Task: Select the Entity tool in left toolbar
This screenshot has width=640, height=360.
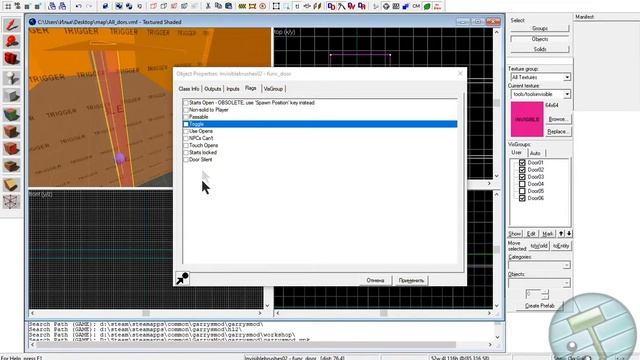Action: coord(11,78)
